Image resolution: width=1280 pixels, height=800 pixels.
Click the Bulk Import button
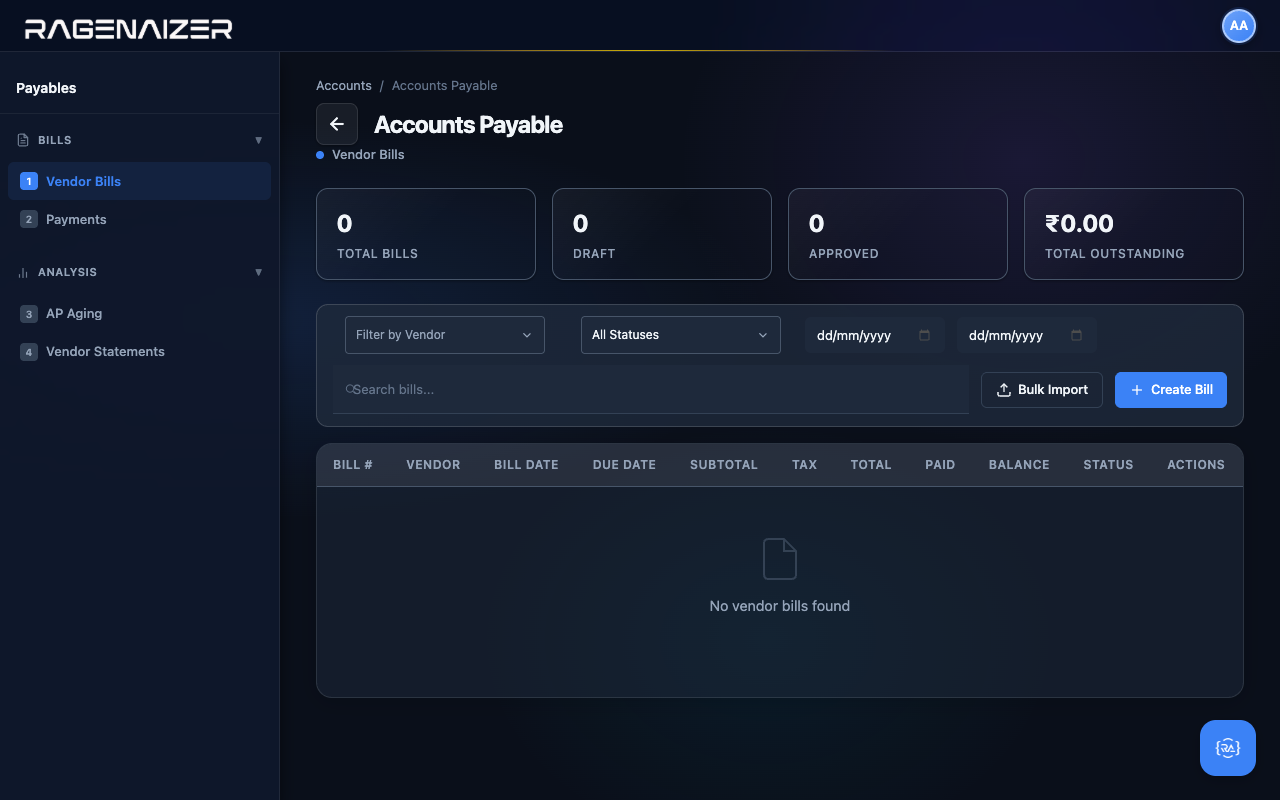[1042, 390]
